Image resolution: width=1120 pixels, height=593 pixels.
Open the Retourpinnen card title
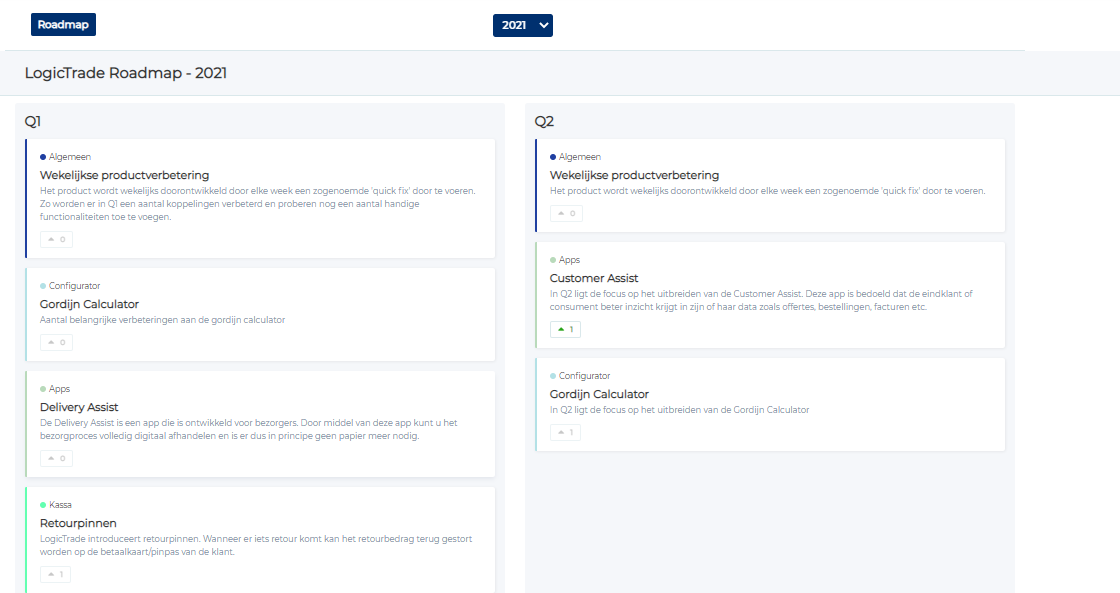[x=78, y=523]
